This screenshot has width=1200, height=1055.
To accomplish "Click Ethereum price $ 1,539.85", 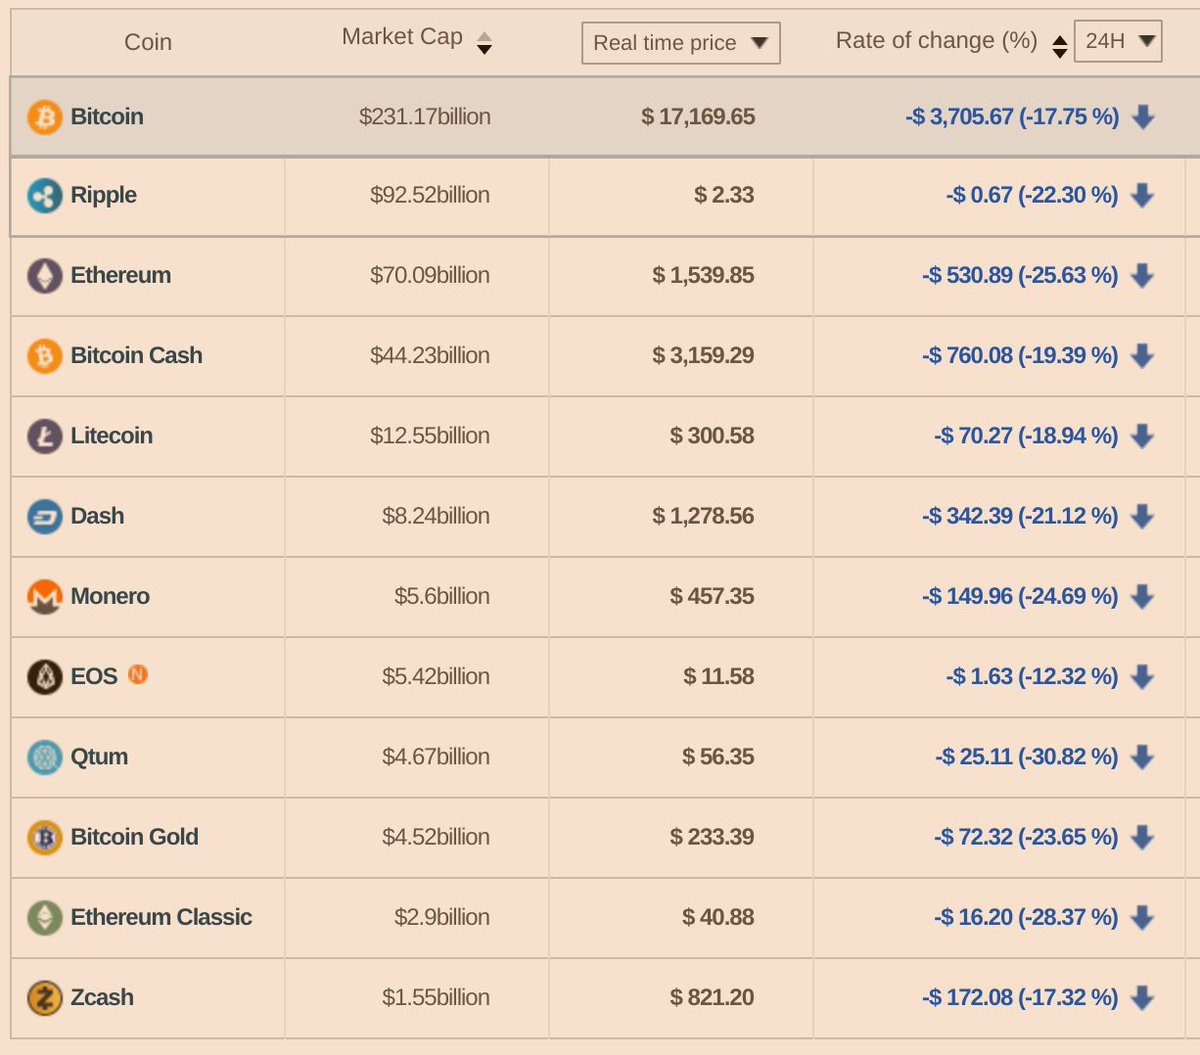I will [x=703, y=275].
